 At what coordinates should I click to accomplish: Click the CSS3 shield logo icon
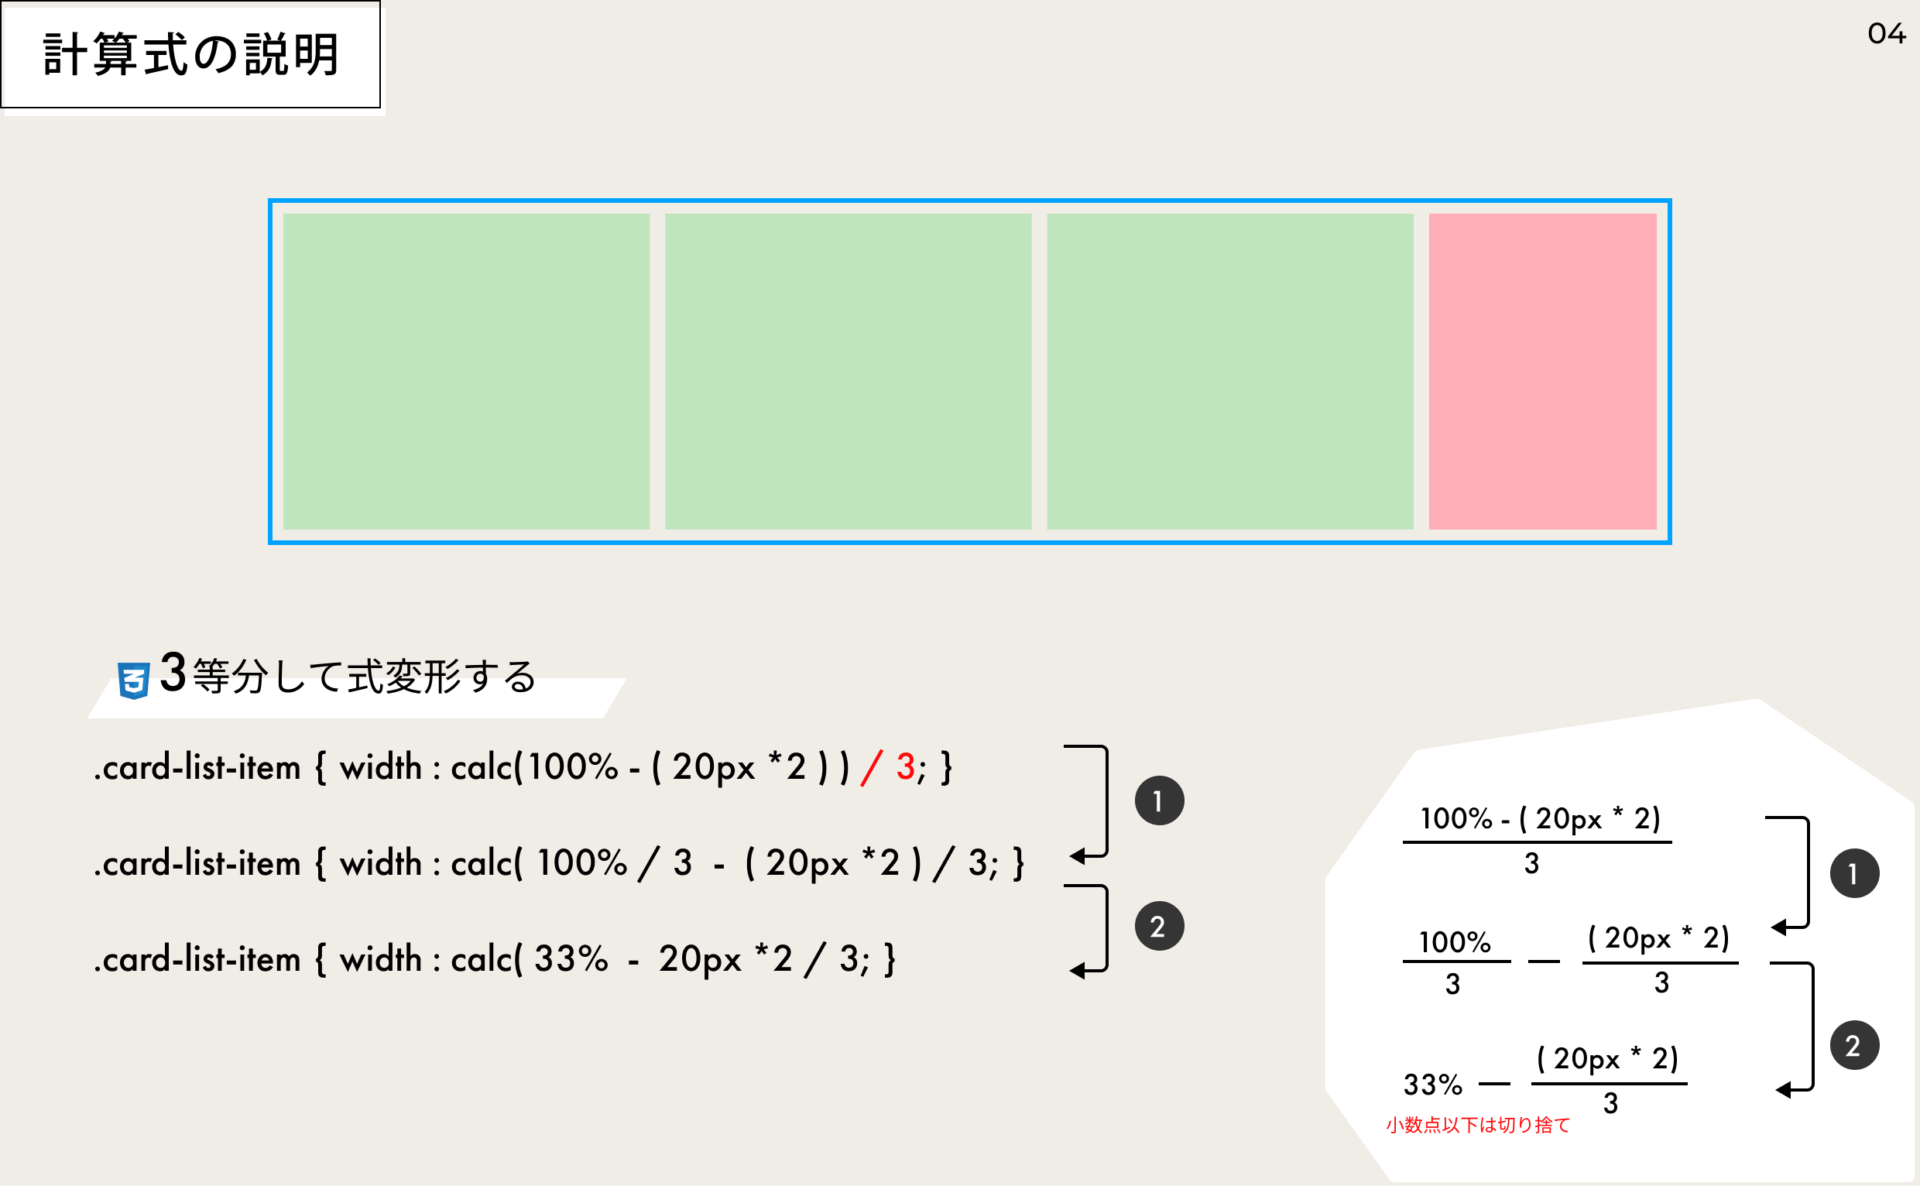tap(133, 680)
